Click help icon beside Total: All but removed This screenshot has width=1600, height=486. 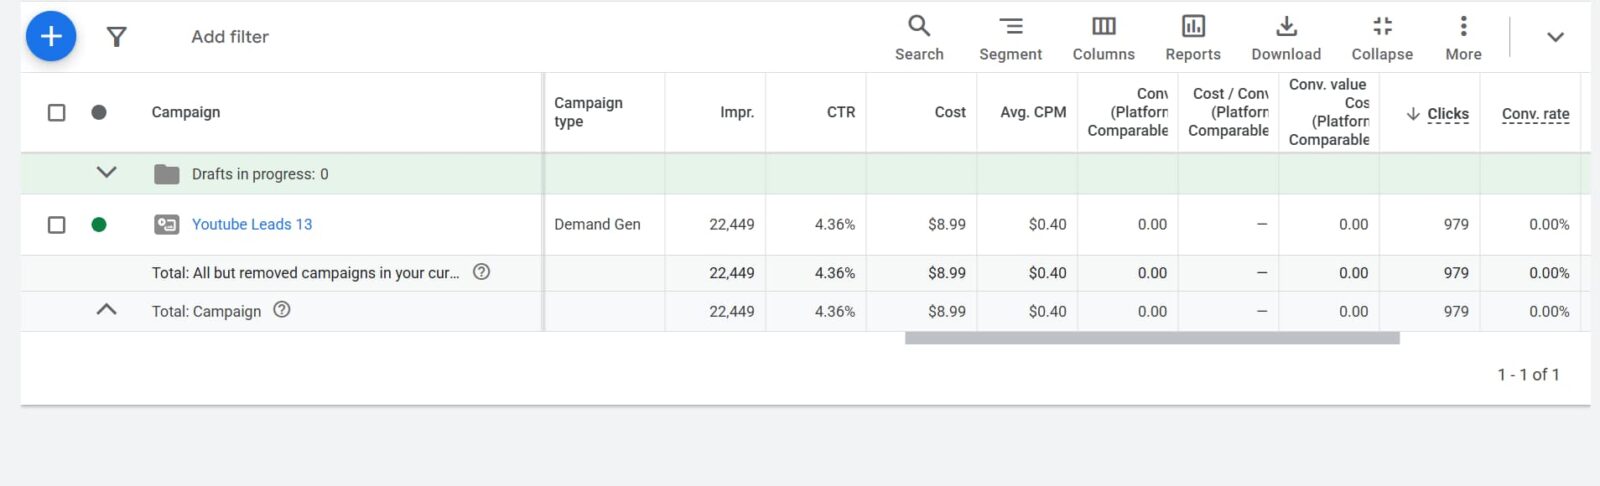click(x=481, y=271)
